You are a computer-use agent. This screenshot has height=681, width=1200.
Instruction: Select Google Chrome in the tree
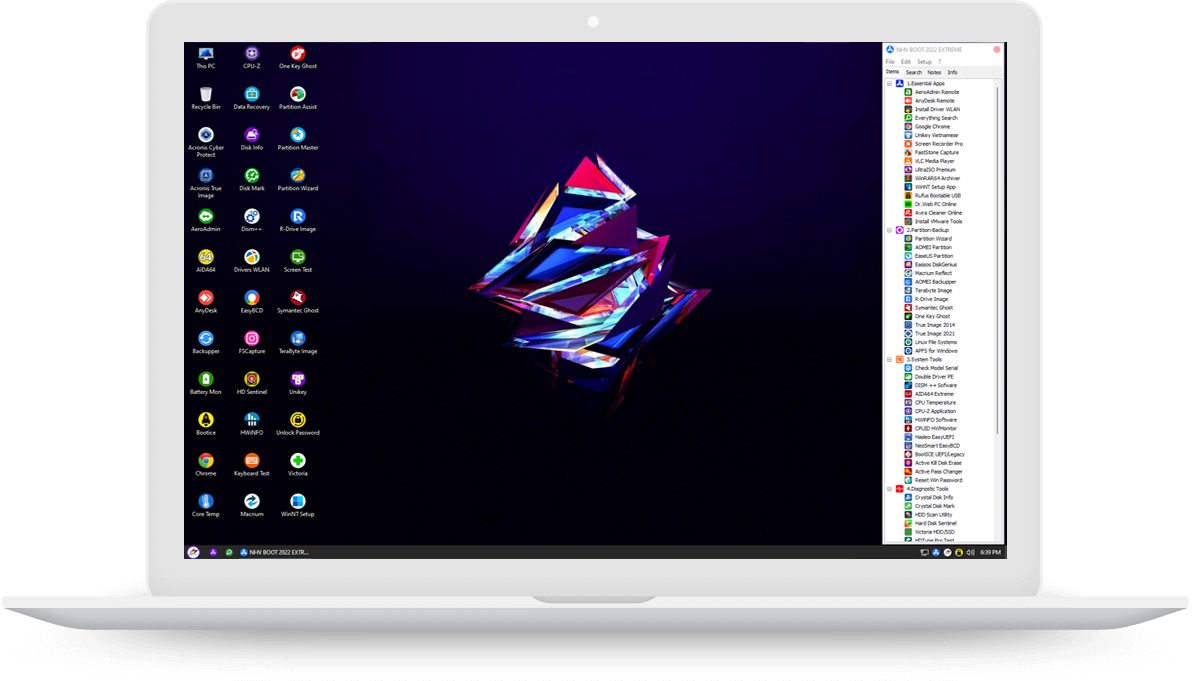[x=927, y=127]
